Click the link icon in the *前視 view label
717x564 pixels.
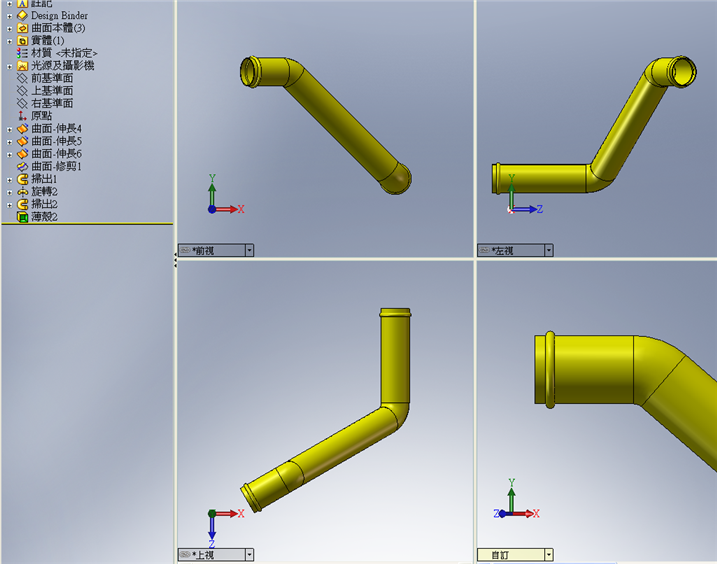coord(185,250)
